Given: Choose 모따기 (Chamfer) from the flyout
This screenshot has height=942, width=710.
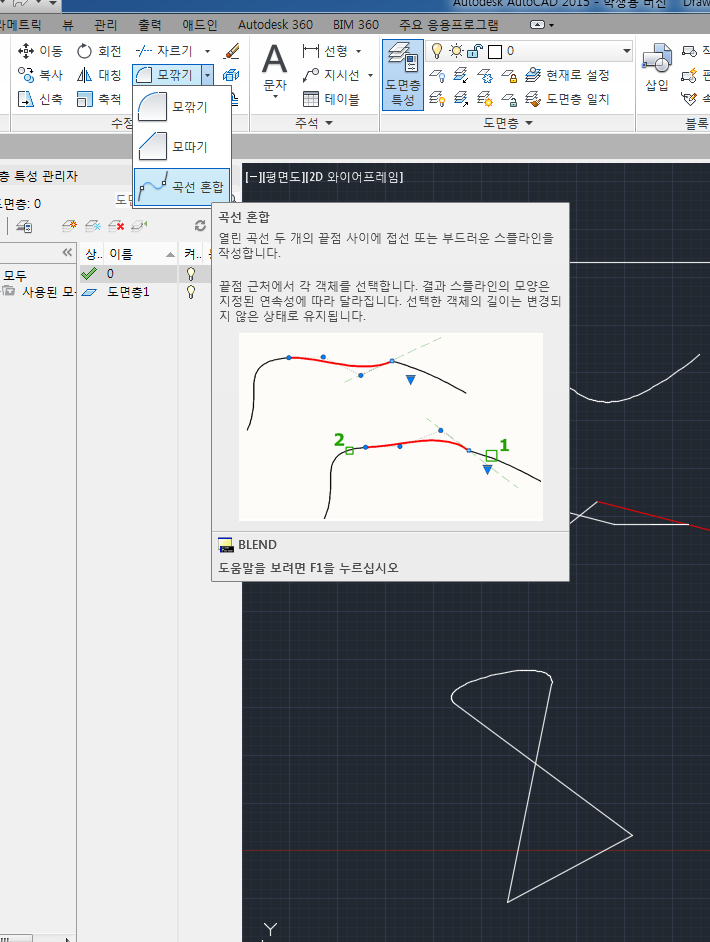Looking at the screenshot, I should pos(181,147).
